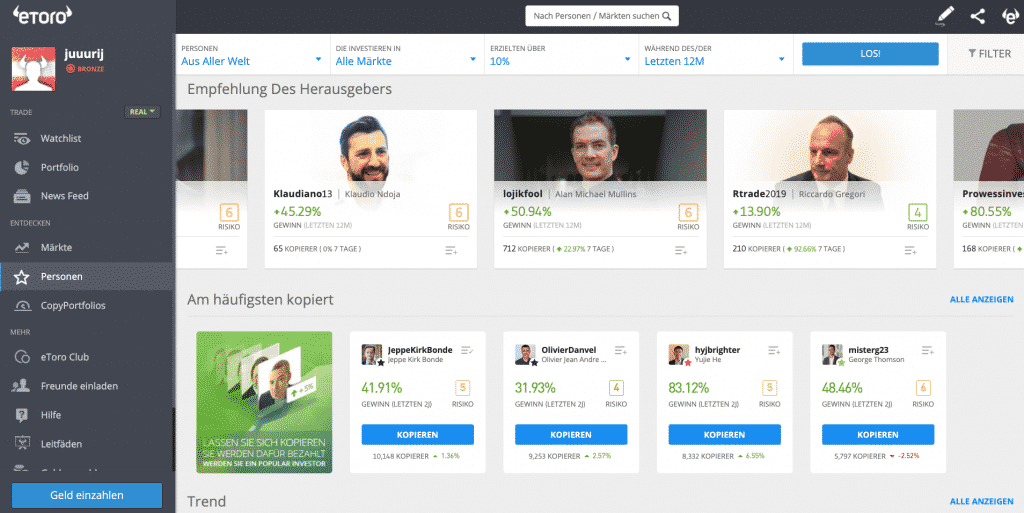
Task: Click the Personen star icon
Action: point(22,277)
